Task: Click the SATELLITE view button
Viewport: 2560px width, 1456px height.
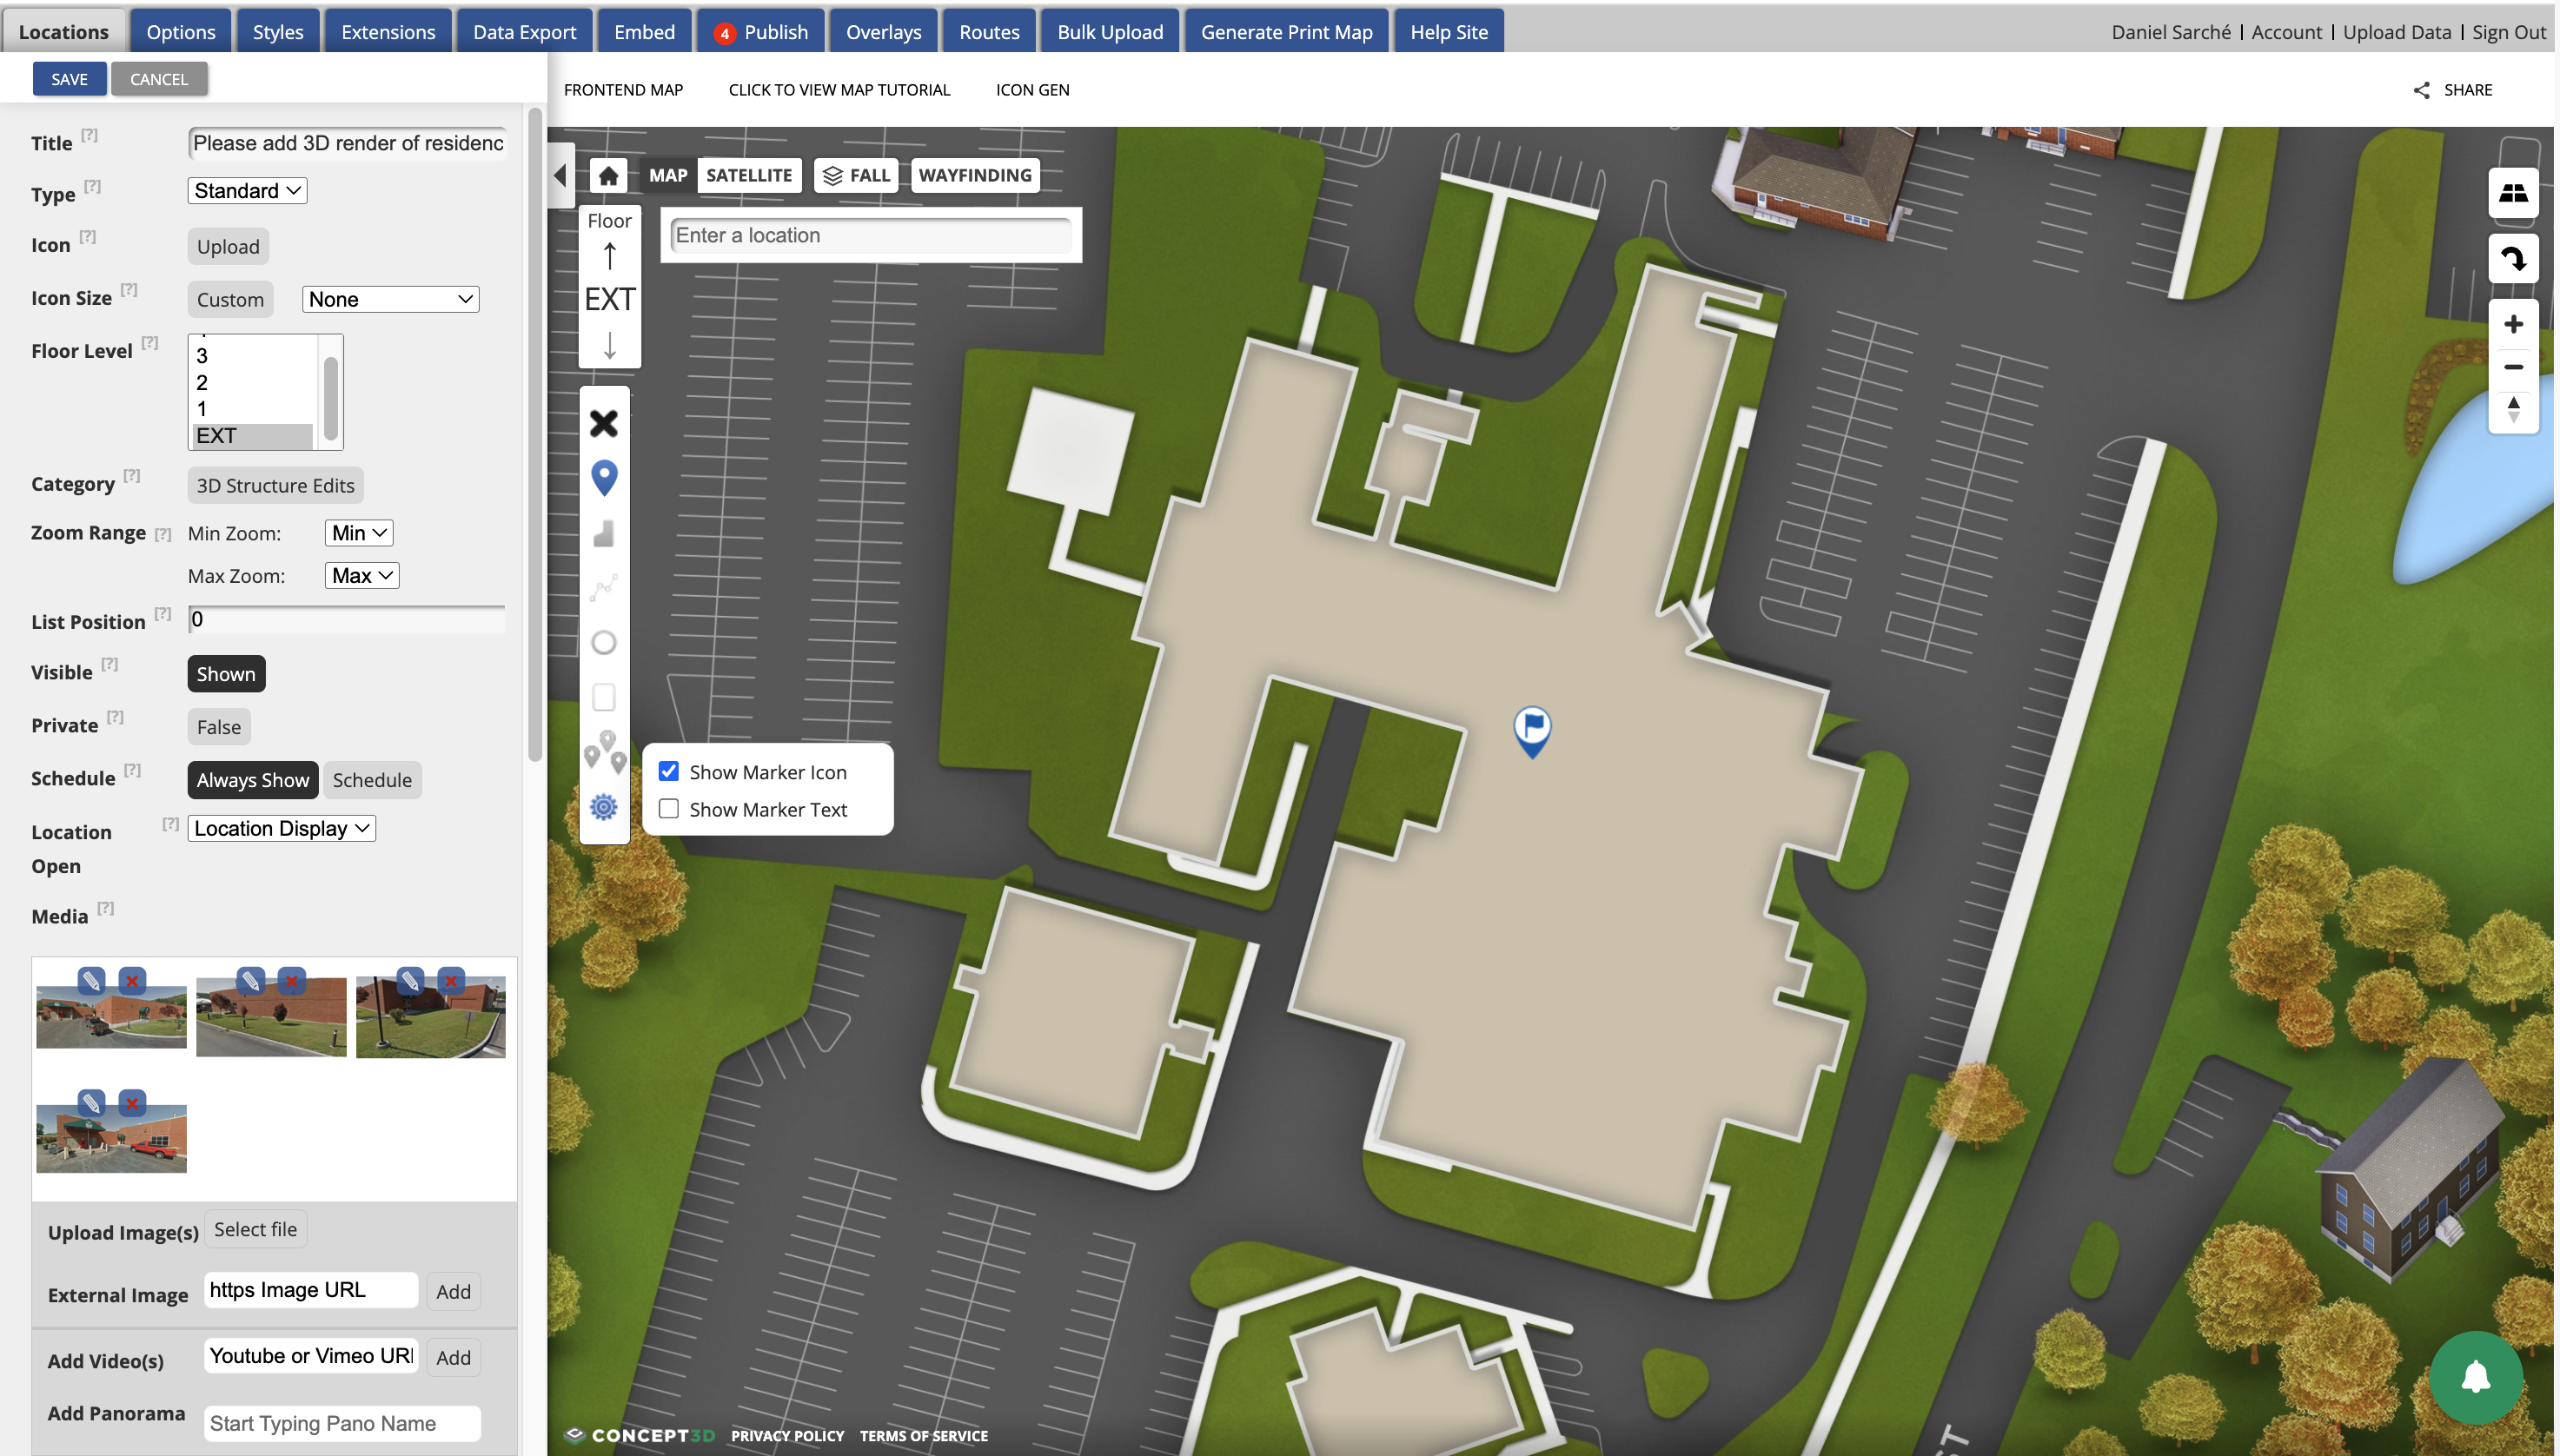Action: point(749,175)
